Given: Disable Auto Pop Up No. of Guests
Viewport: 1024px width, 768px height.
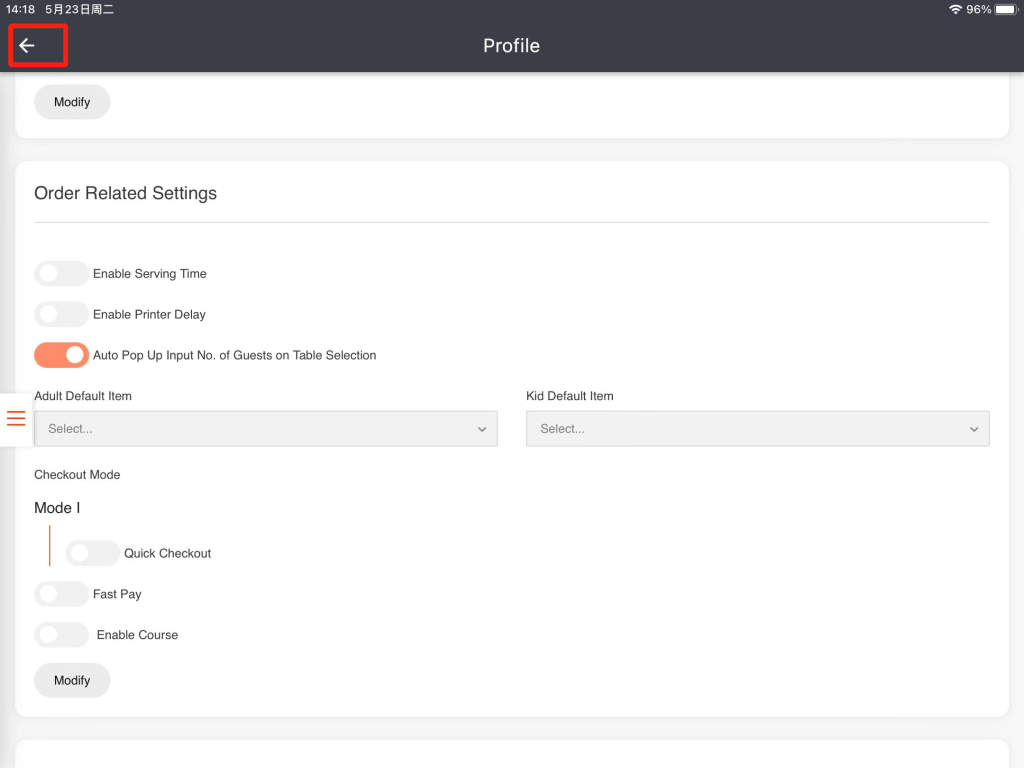Looking at the screenshot, I should click(61, 355).
